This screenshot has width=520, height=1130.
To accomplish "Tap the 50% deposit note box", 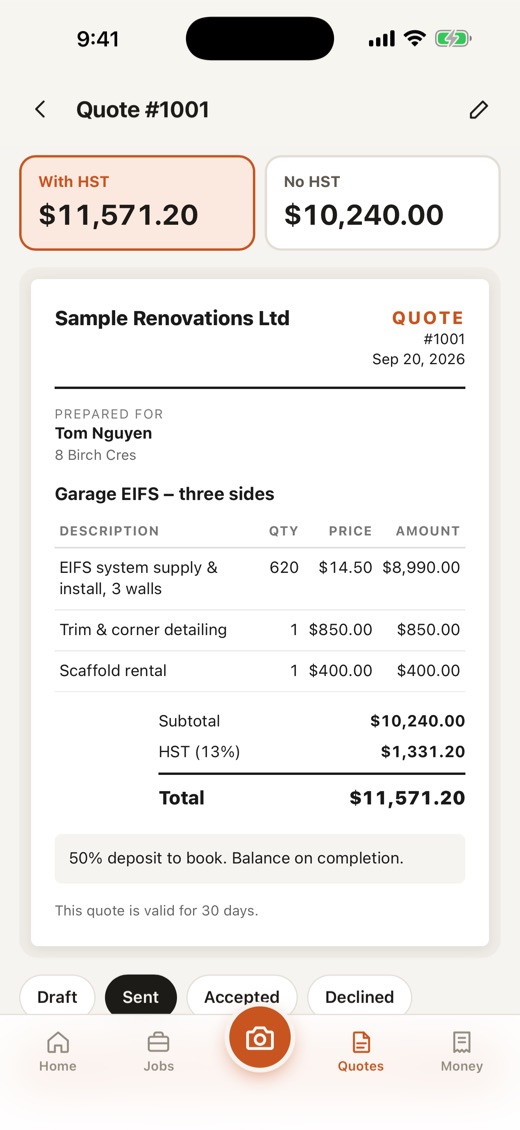I will click(x=260, y=858).
